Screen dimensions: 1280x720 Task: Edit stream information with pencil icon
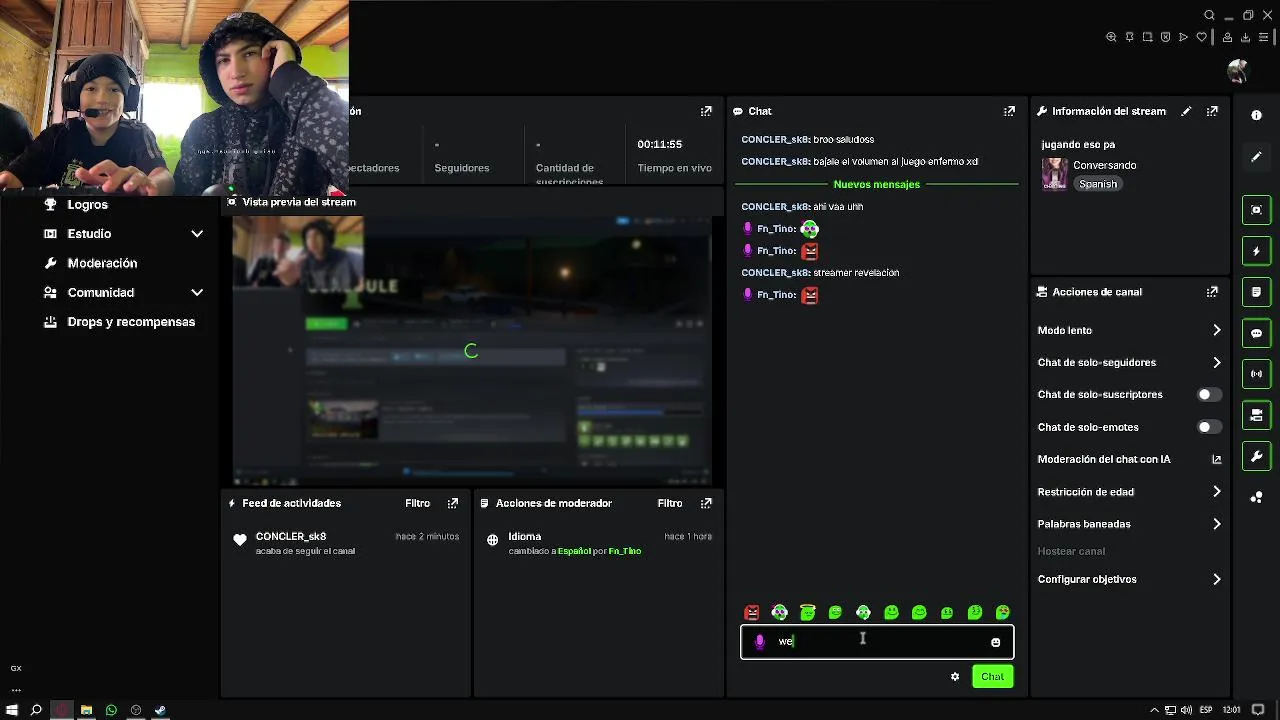click(1186, 111)
